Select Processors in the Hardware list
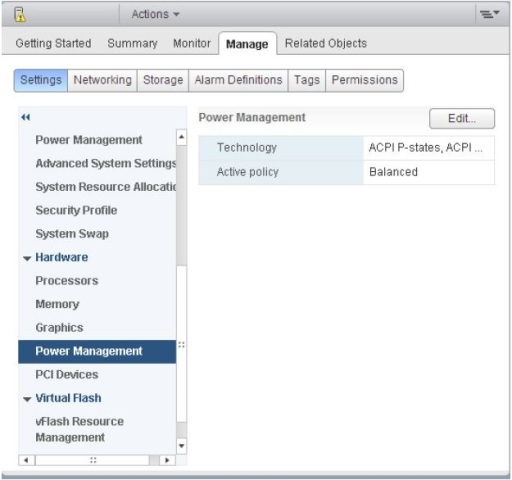 (x=67, y=281)
